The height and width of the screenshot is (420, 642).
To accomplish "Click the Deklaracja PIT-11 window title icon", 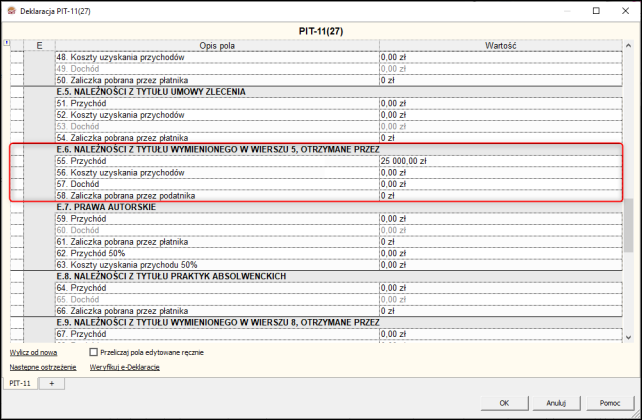I will (x=11, y=11).
